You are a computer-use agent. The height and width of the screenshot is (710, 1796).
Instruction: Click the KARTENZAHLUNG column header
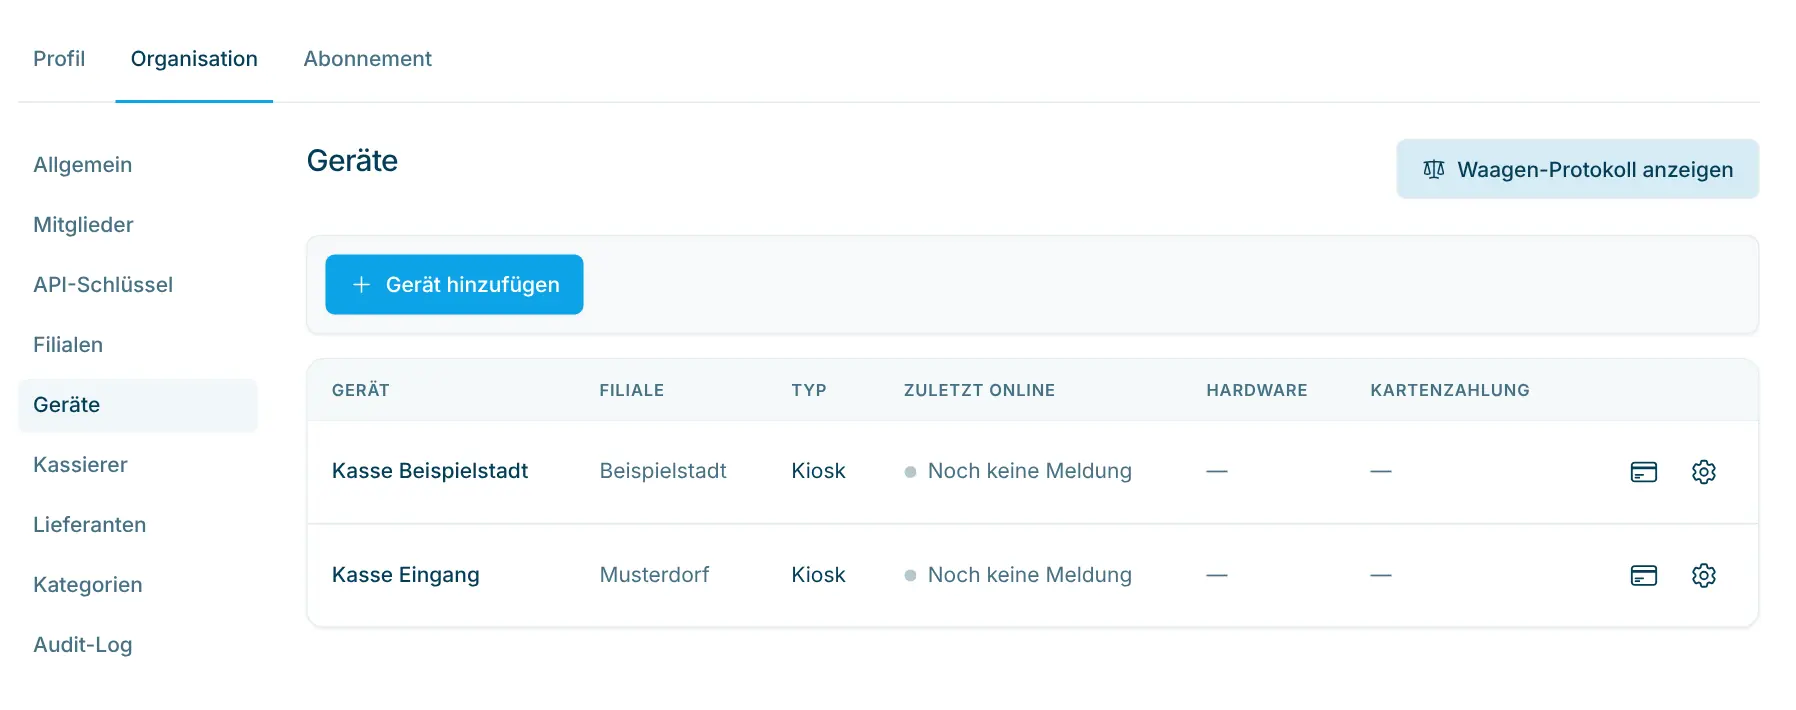point(1449,390)
